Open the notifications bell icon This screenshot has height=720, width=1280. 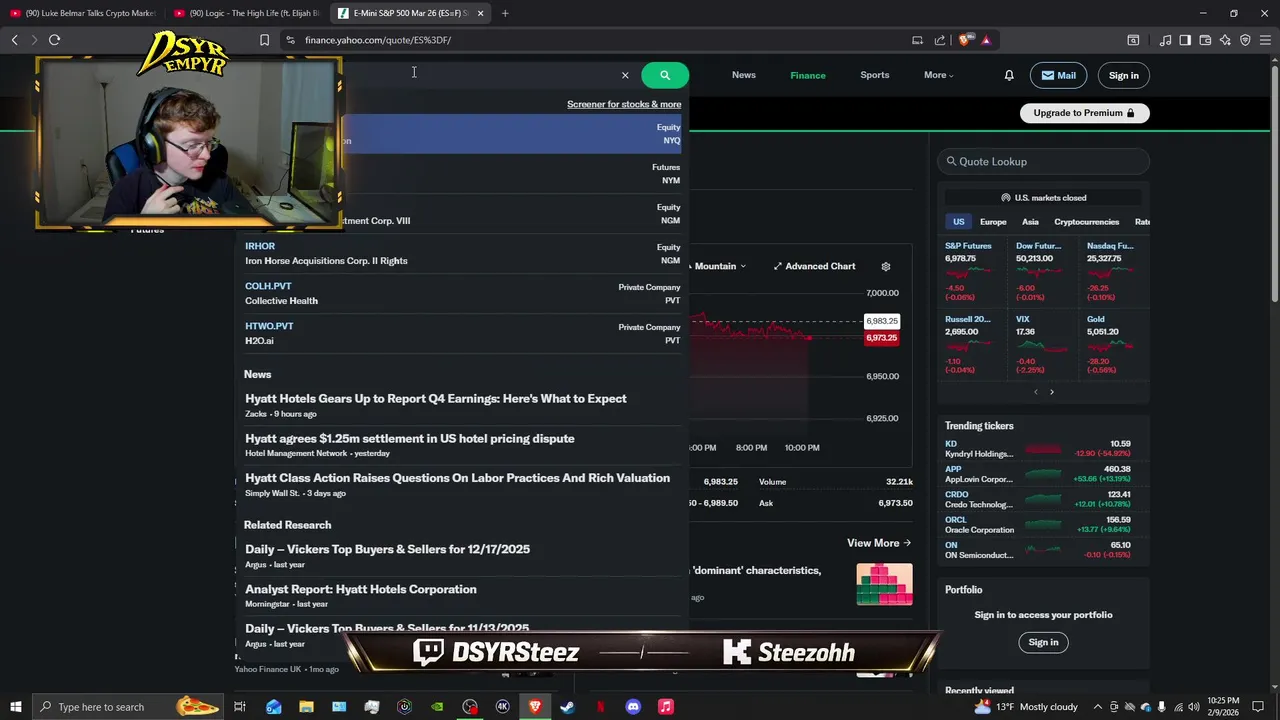1009,75
